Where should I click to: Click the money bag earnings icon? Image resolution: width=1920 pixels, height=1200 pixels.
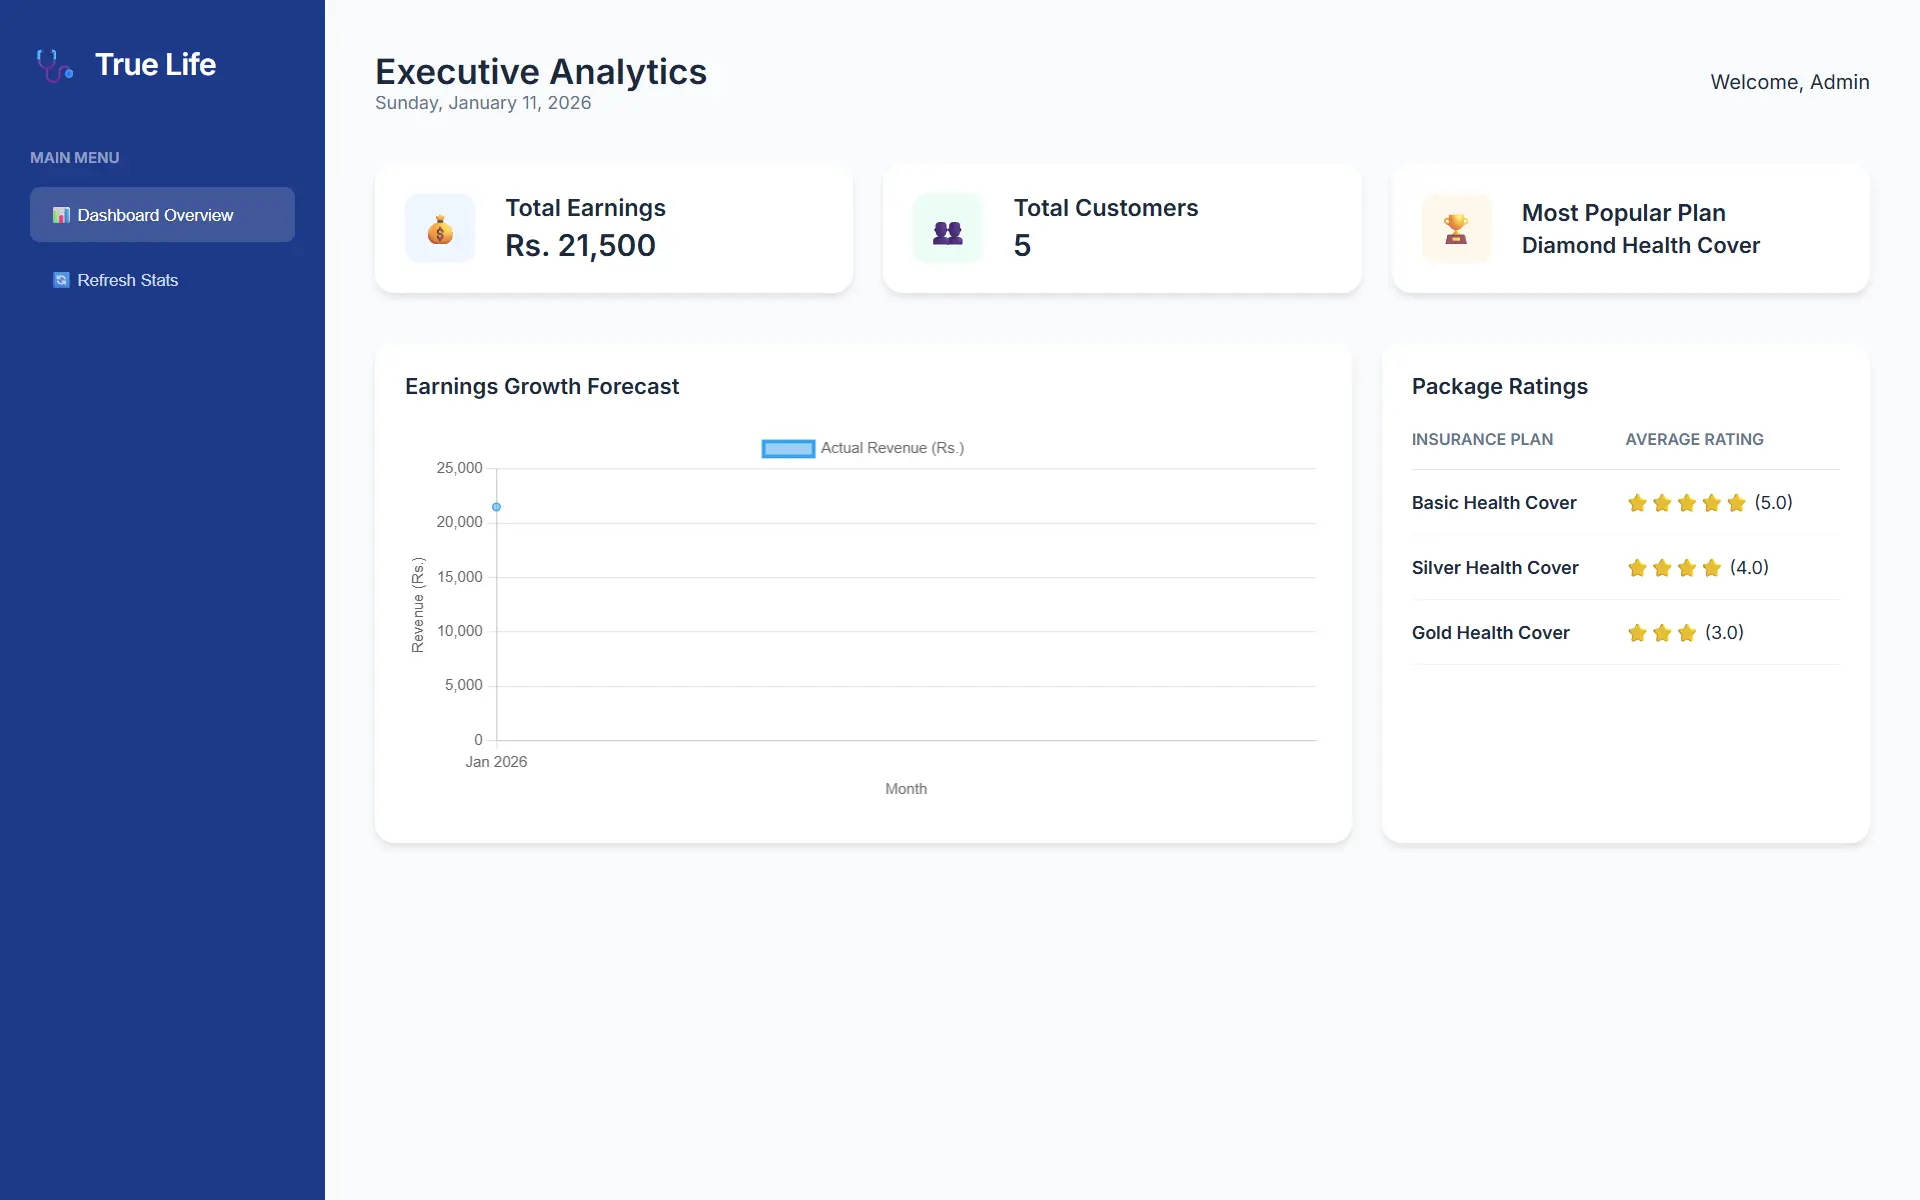(x=440, y=229)
